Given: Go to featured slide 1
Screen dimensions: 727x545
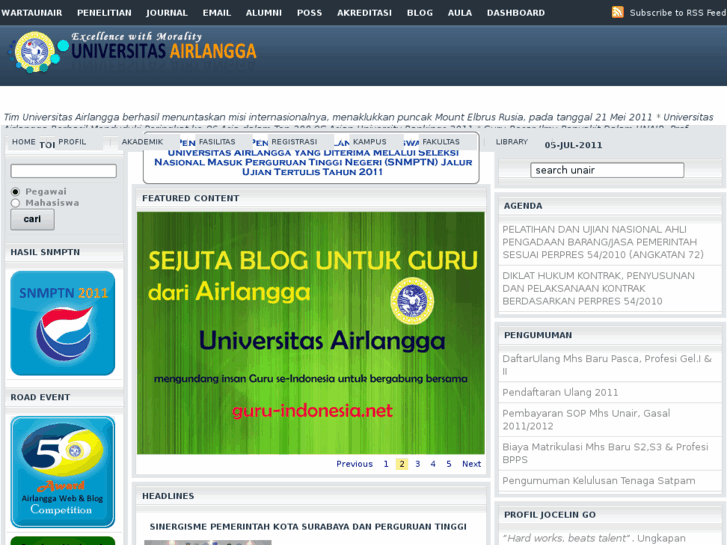Looking at the screenshot, I should (386, 464).
